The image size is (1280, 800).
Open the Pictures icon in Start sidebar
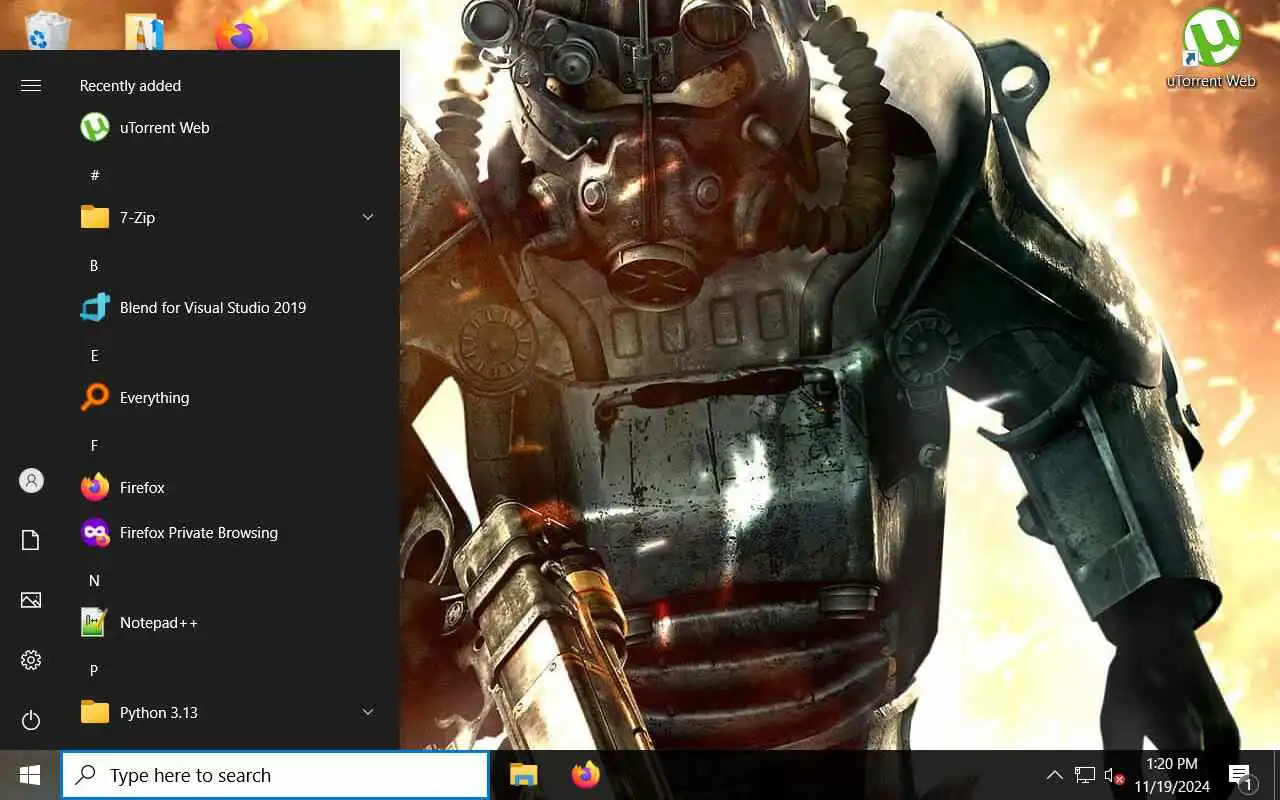(31, 600)
